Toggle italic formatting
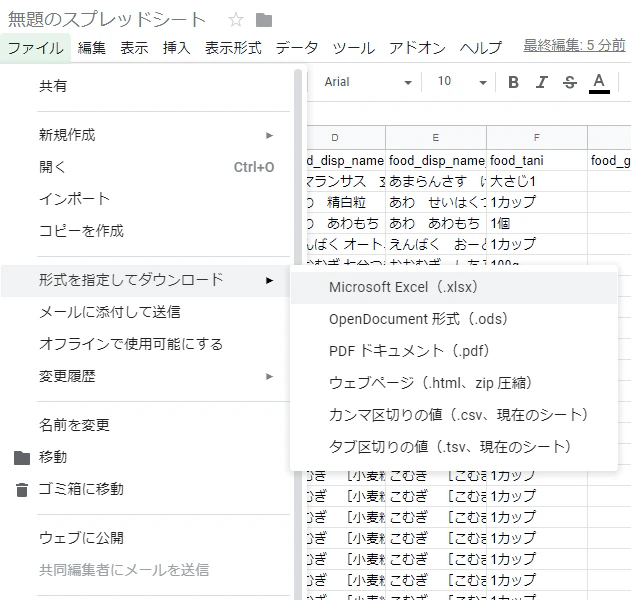This screenshot has height=600, width=631. point(542,82)
